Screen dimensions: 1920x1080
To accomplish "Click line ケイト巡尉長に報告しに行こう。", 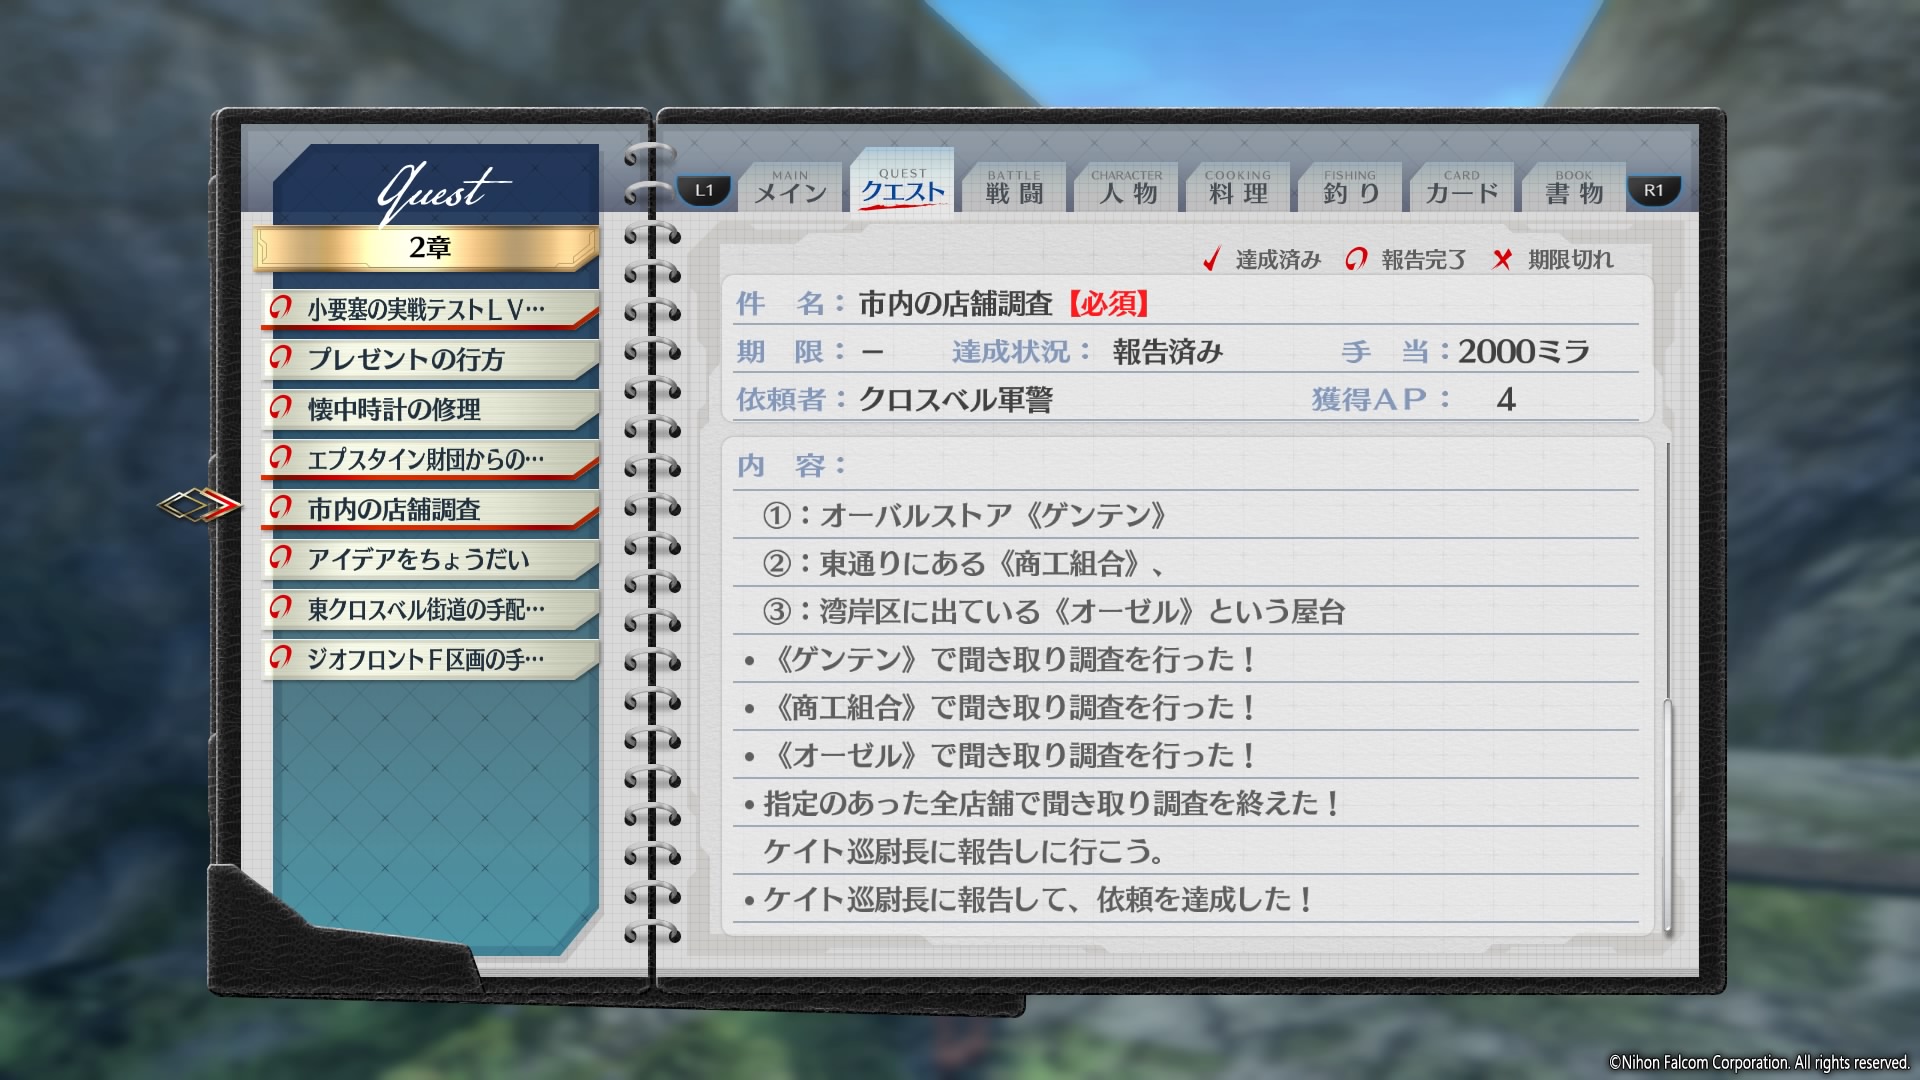I will 964,851.
